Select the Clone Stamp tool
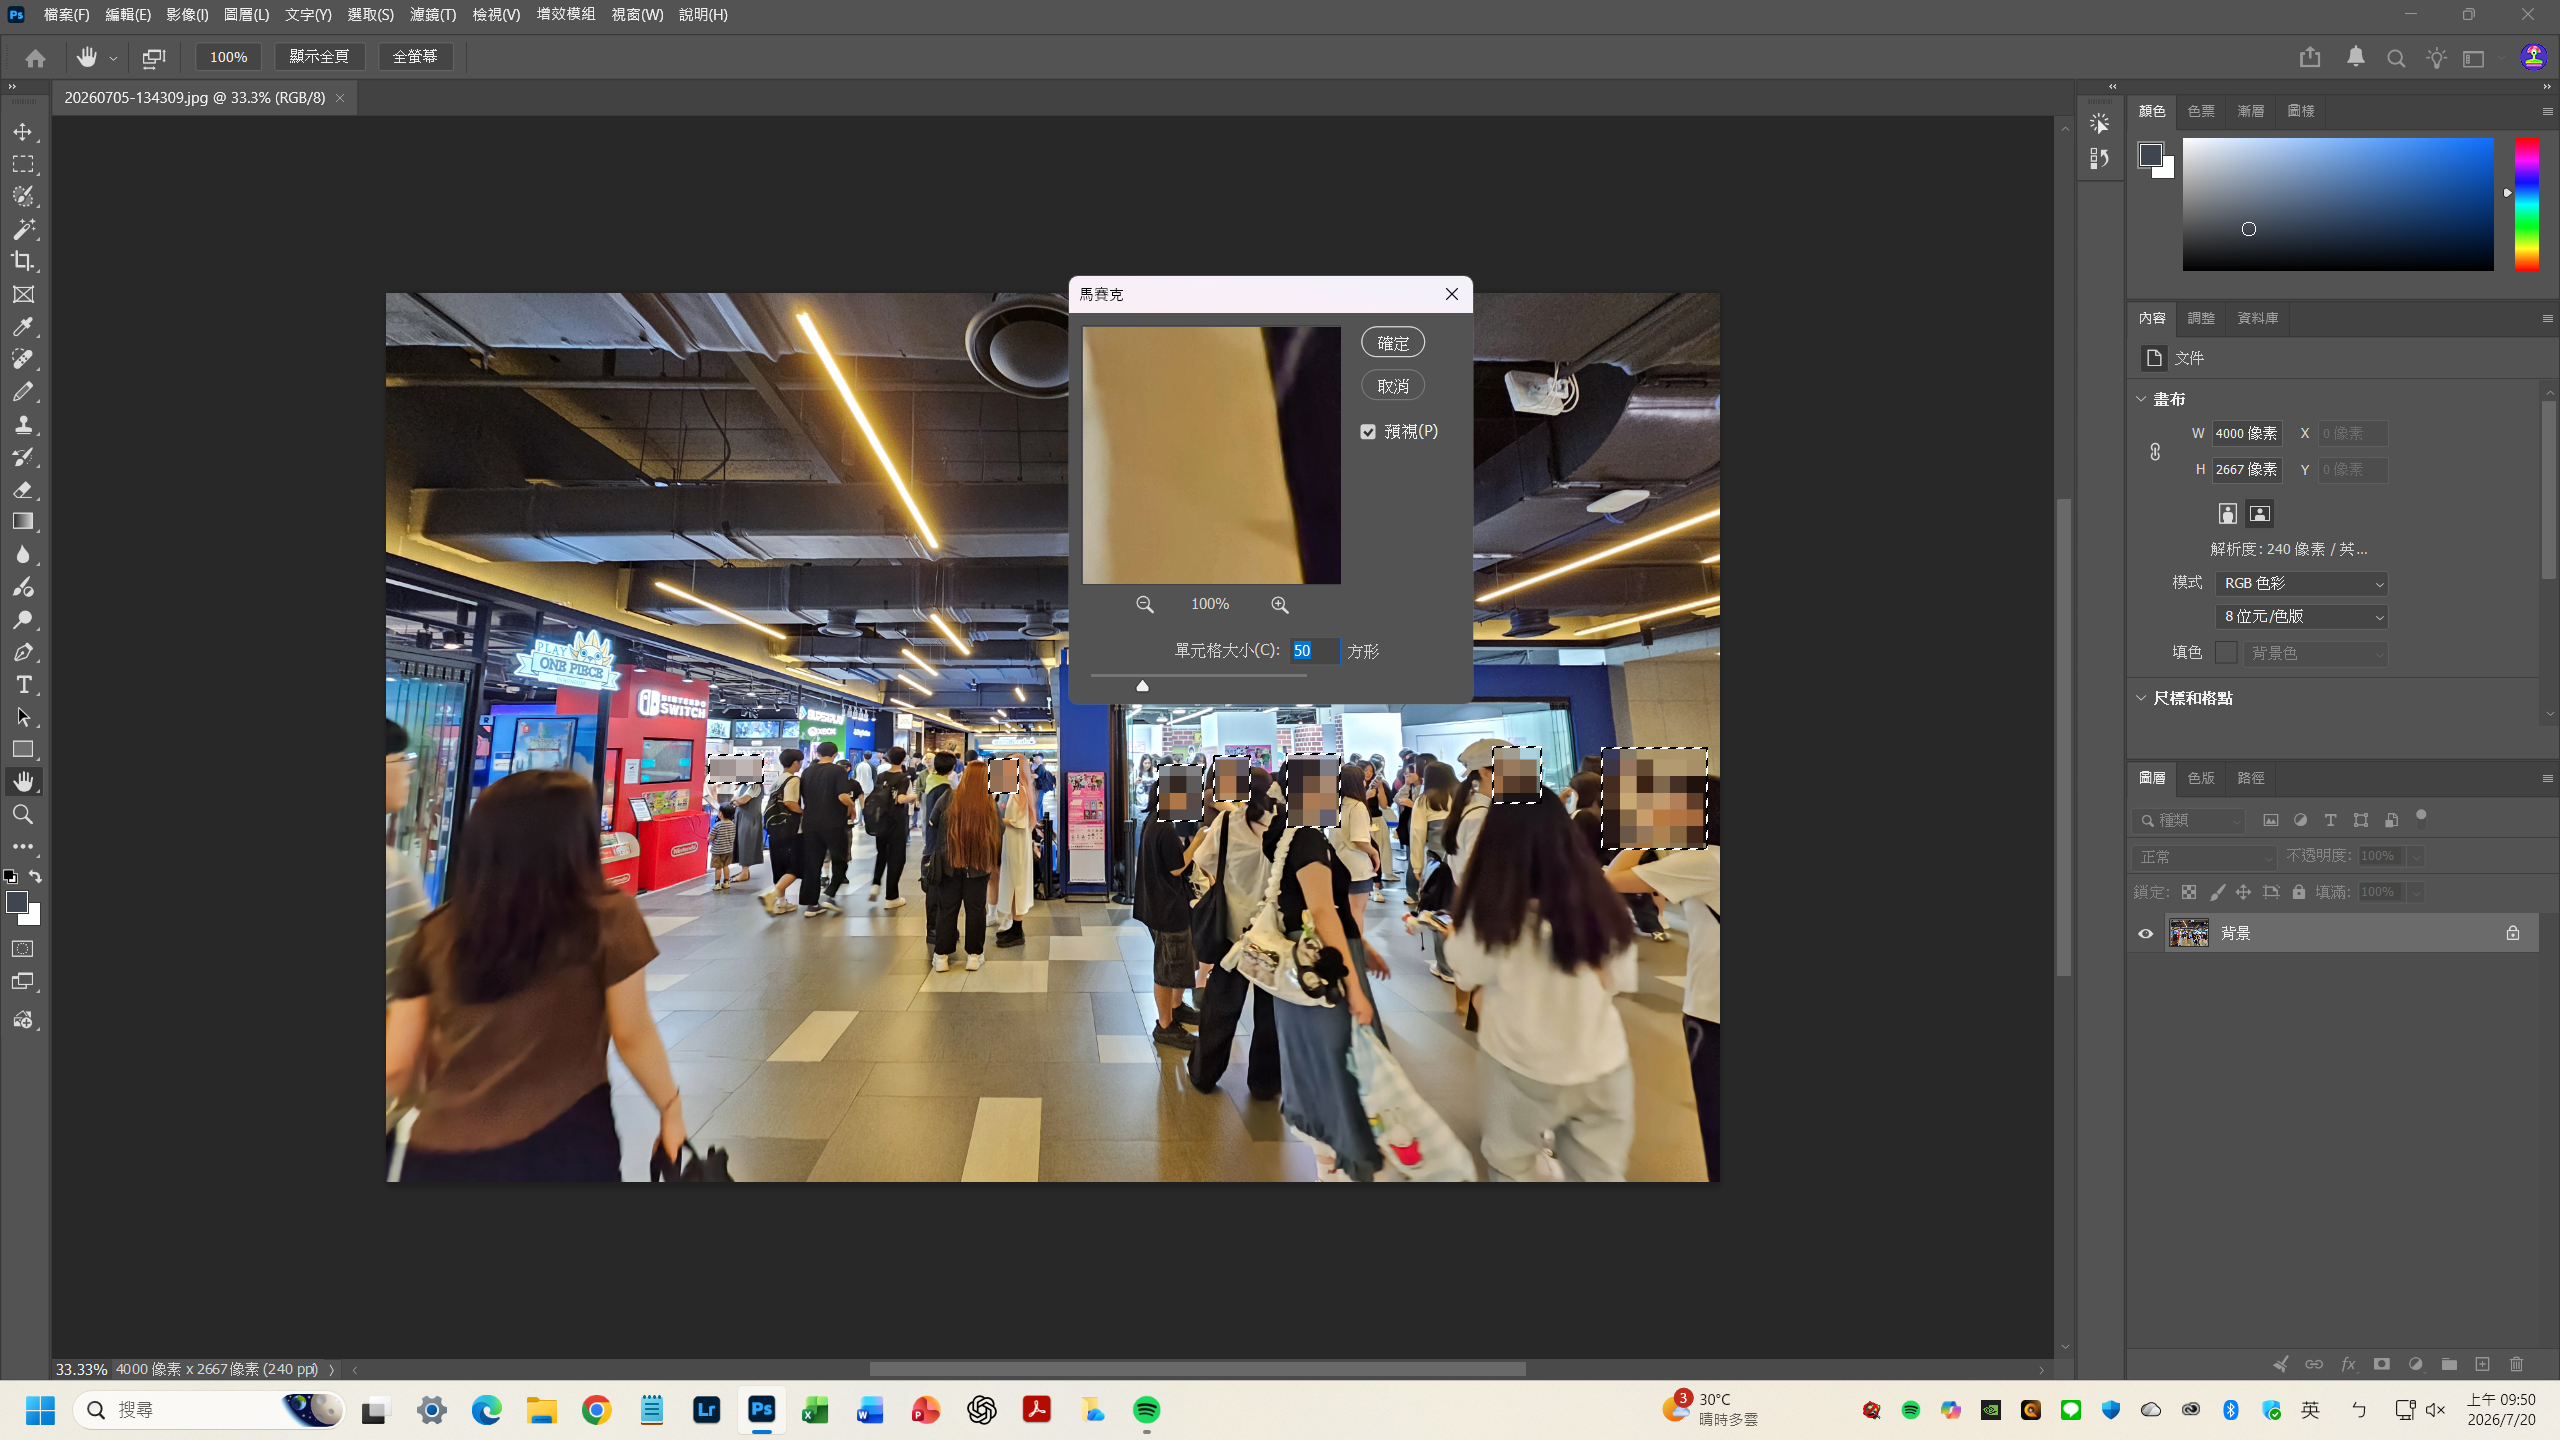The width and height of the screenshot is (2560, 1440). point(23,425)
